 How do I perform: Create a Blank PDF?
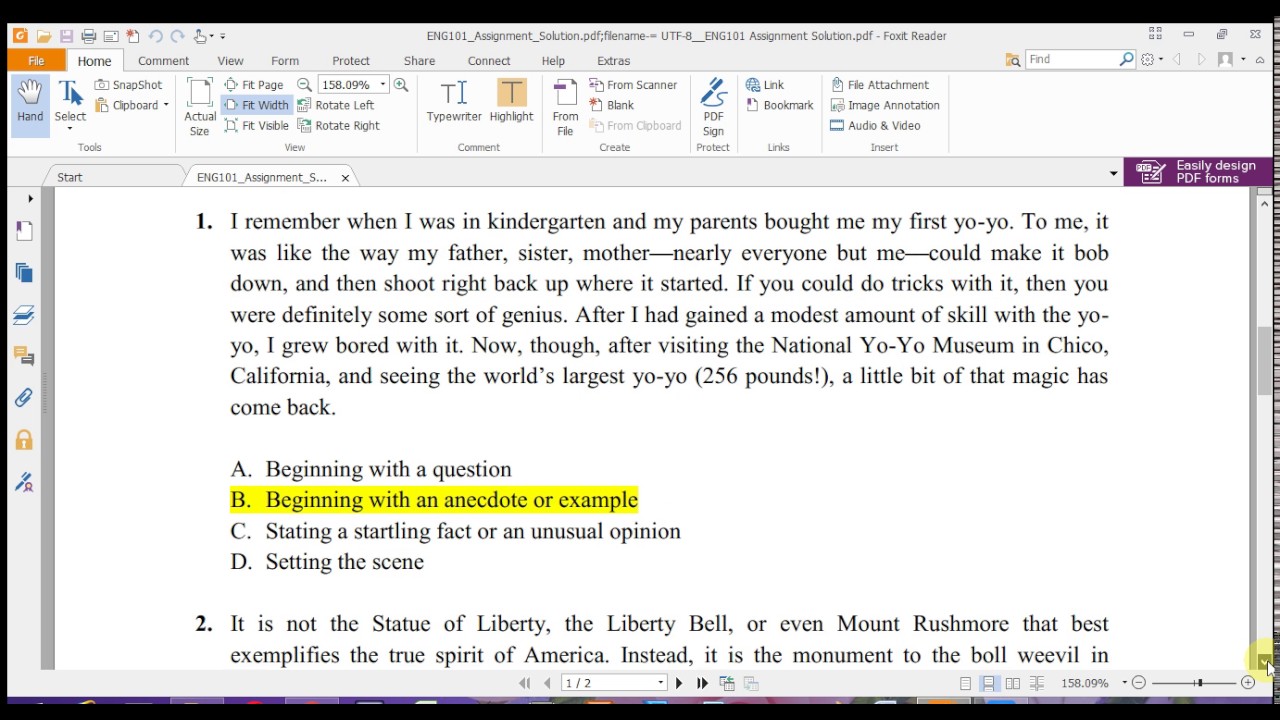pos(612,105)
